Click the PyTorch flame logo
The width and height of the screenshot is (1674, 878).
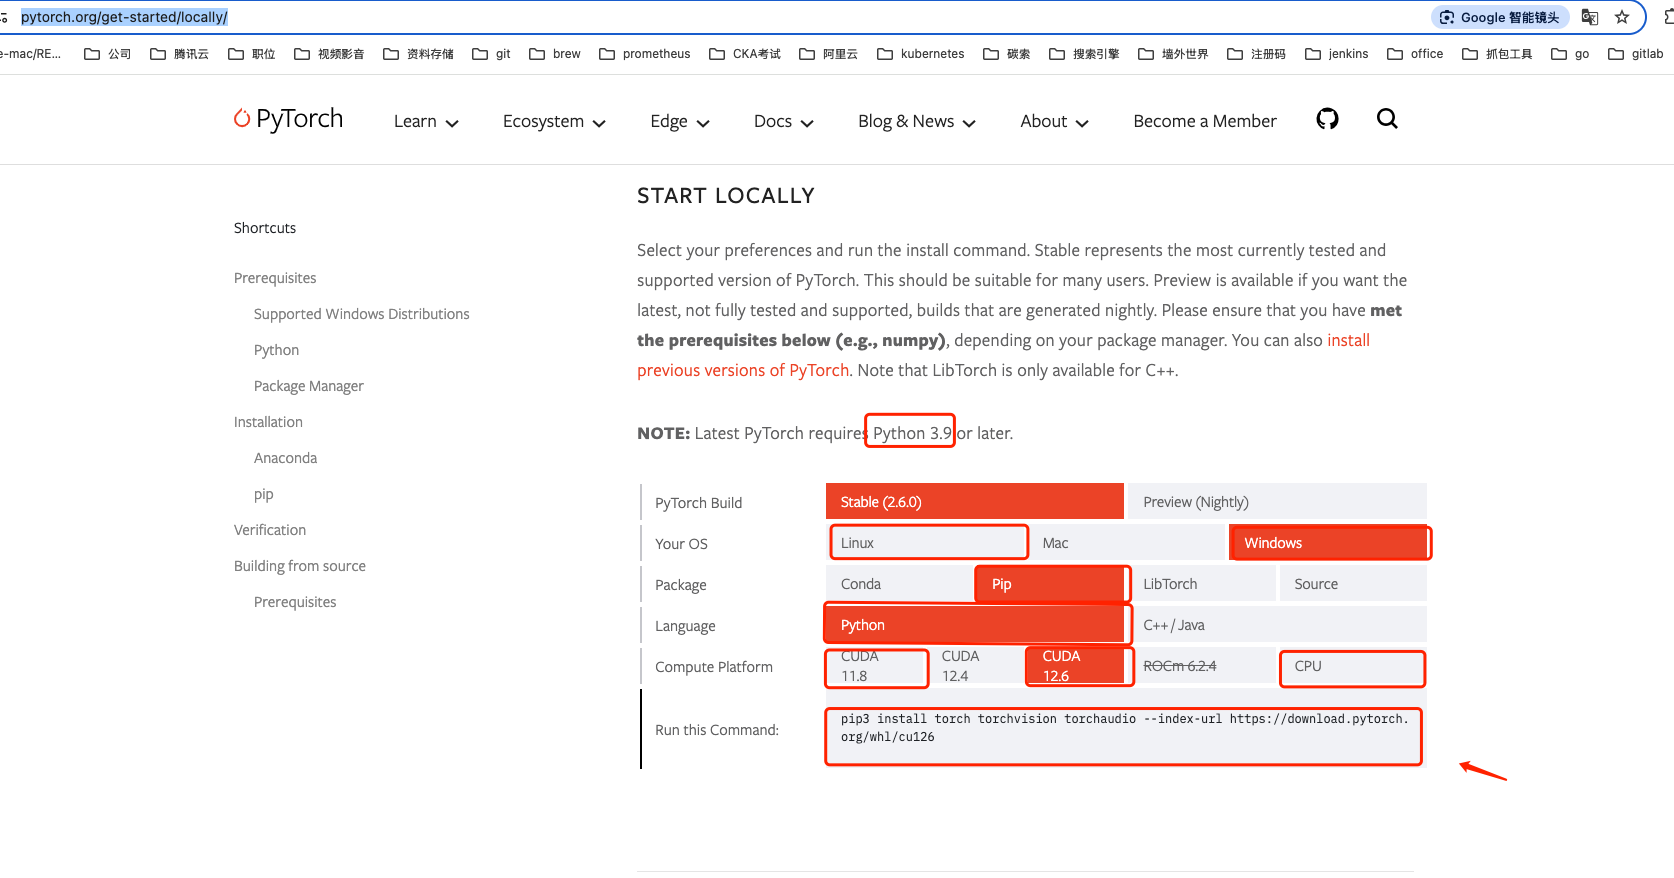(x=288, y=119)
